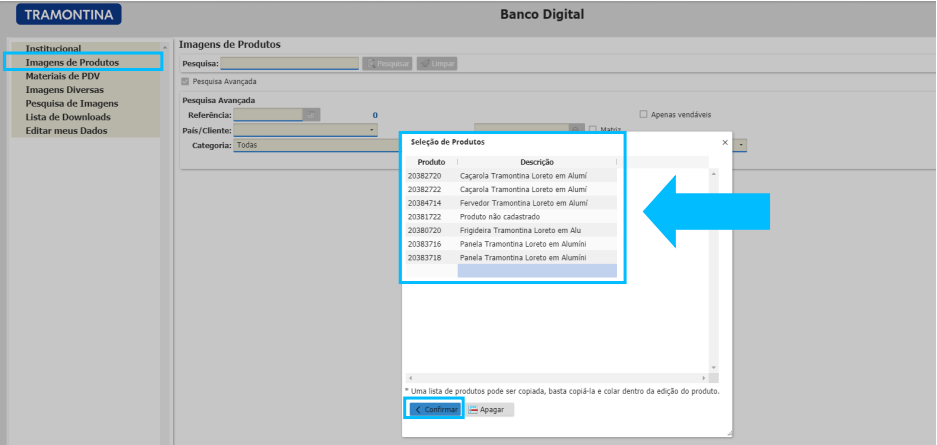The width and height of the screenshot is (937, 445).
Task: Open the Referência product list icon
Action: coord(311,115)
